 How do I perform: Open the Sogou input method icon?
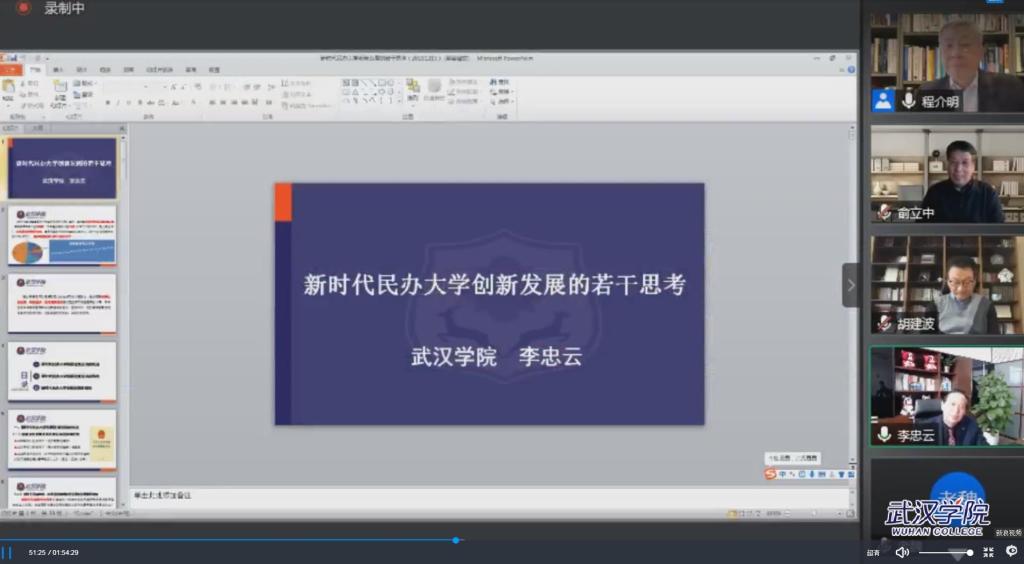coord(771,474)
